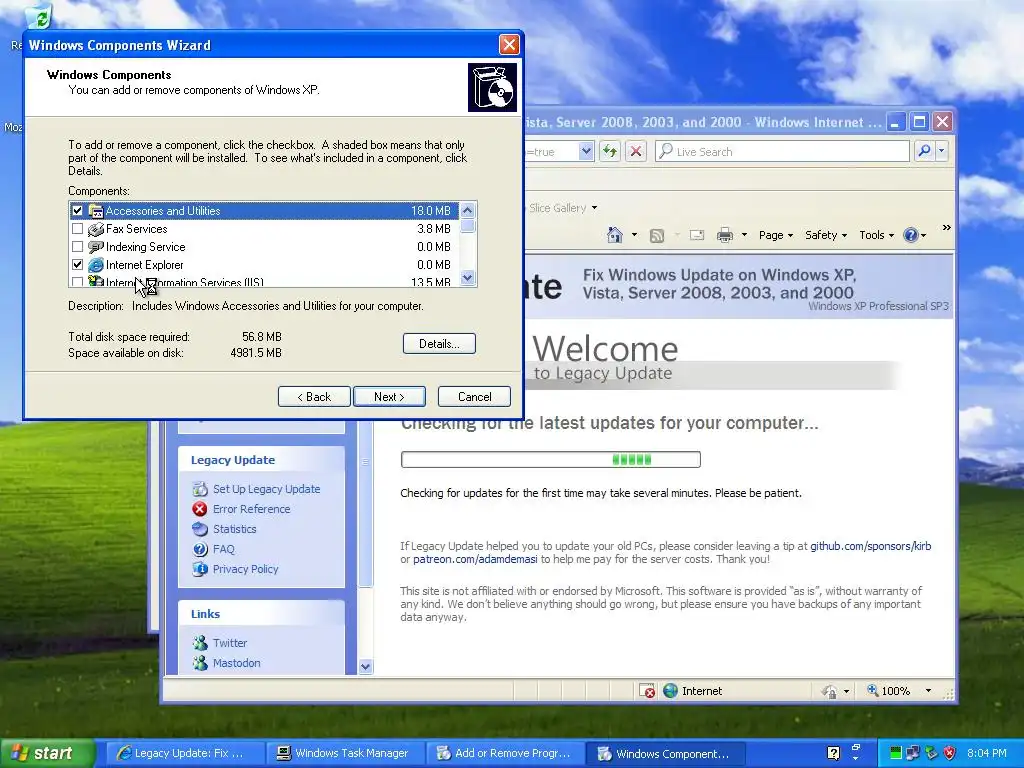
Task: Expand the IE toolbar overflow chevron
Action: pos(946,228)
